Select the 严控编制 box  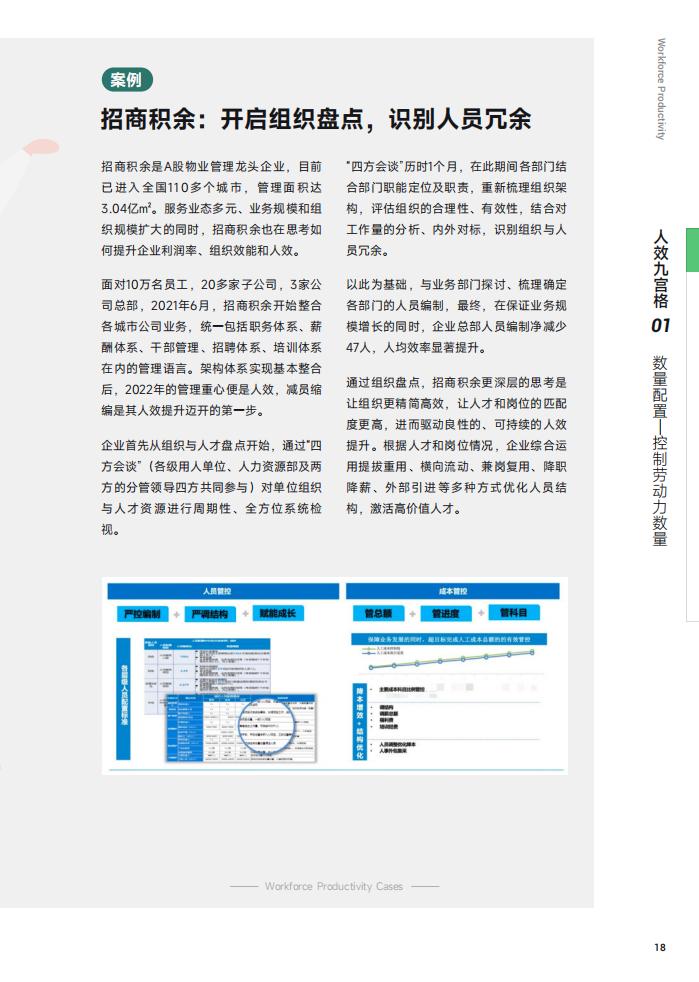coord(143,614)
